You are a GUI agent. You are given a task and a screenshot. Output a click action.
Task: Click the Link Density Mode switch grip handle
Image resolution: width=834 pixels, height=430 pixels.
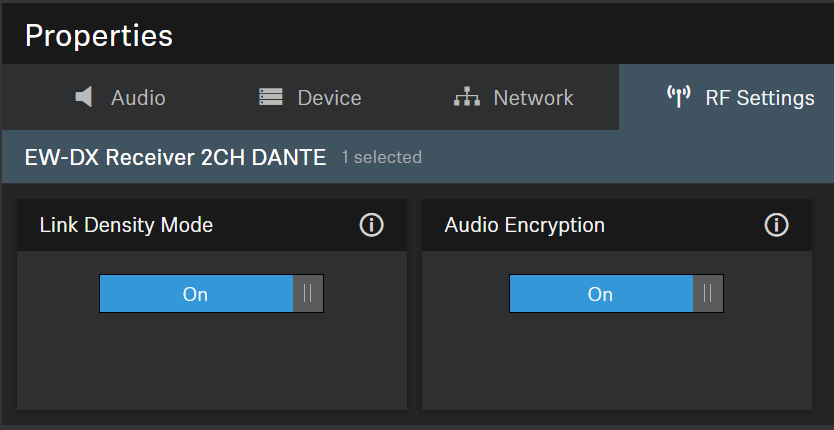coord(308,294)
